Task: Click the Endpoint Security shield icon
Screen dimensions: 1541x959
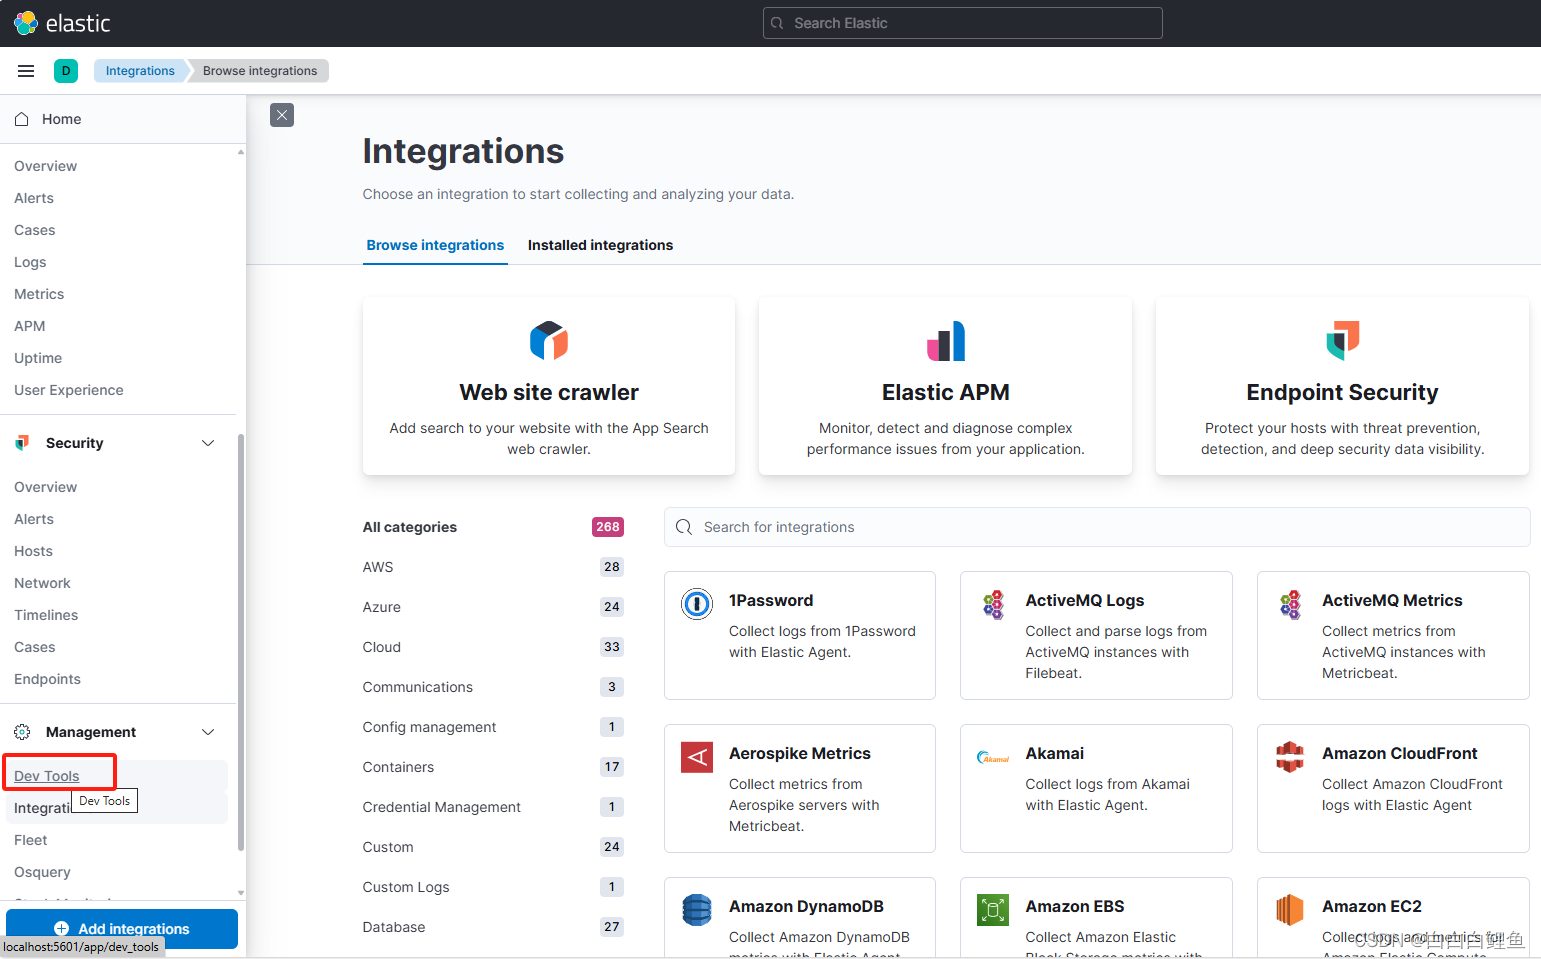Action: pyautogui.click(x=1342, y=340)
